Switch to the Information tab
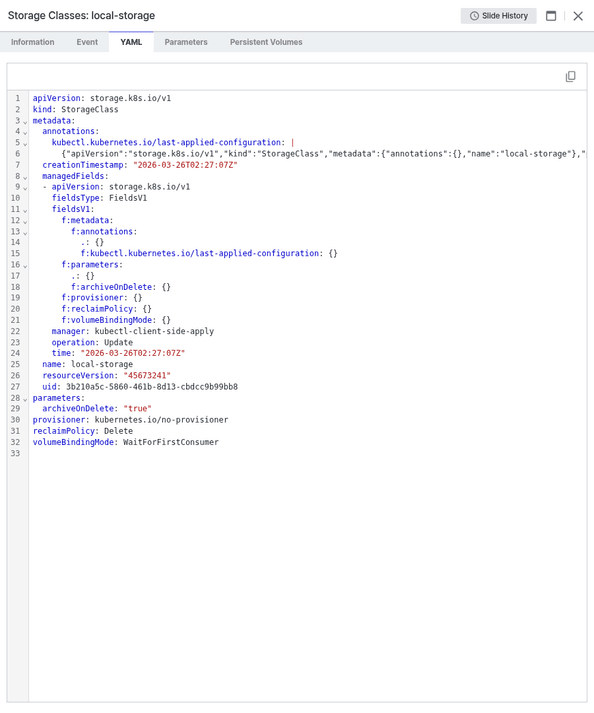Screen dimensions: 594x713 pos(33,42)
